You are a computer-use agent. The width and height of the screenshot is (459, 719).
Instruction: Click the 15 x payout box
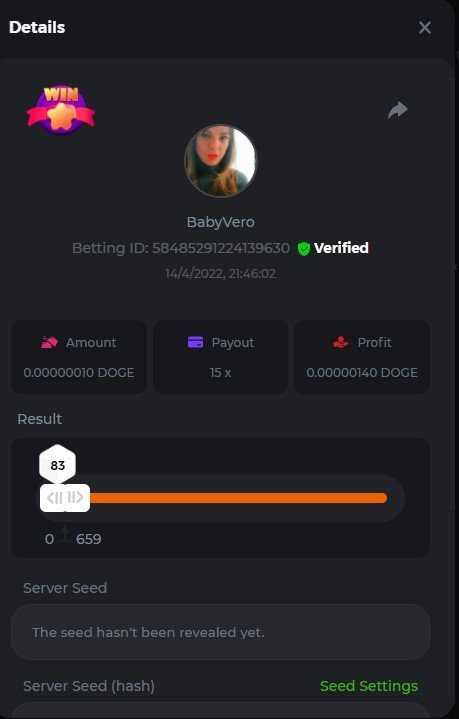221,357
